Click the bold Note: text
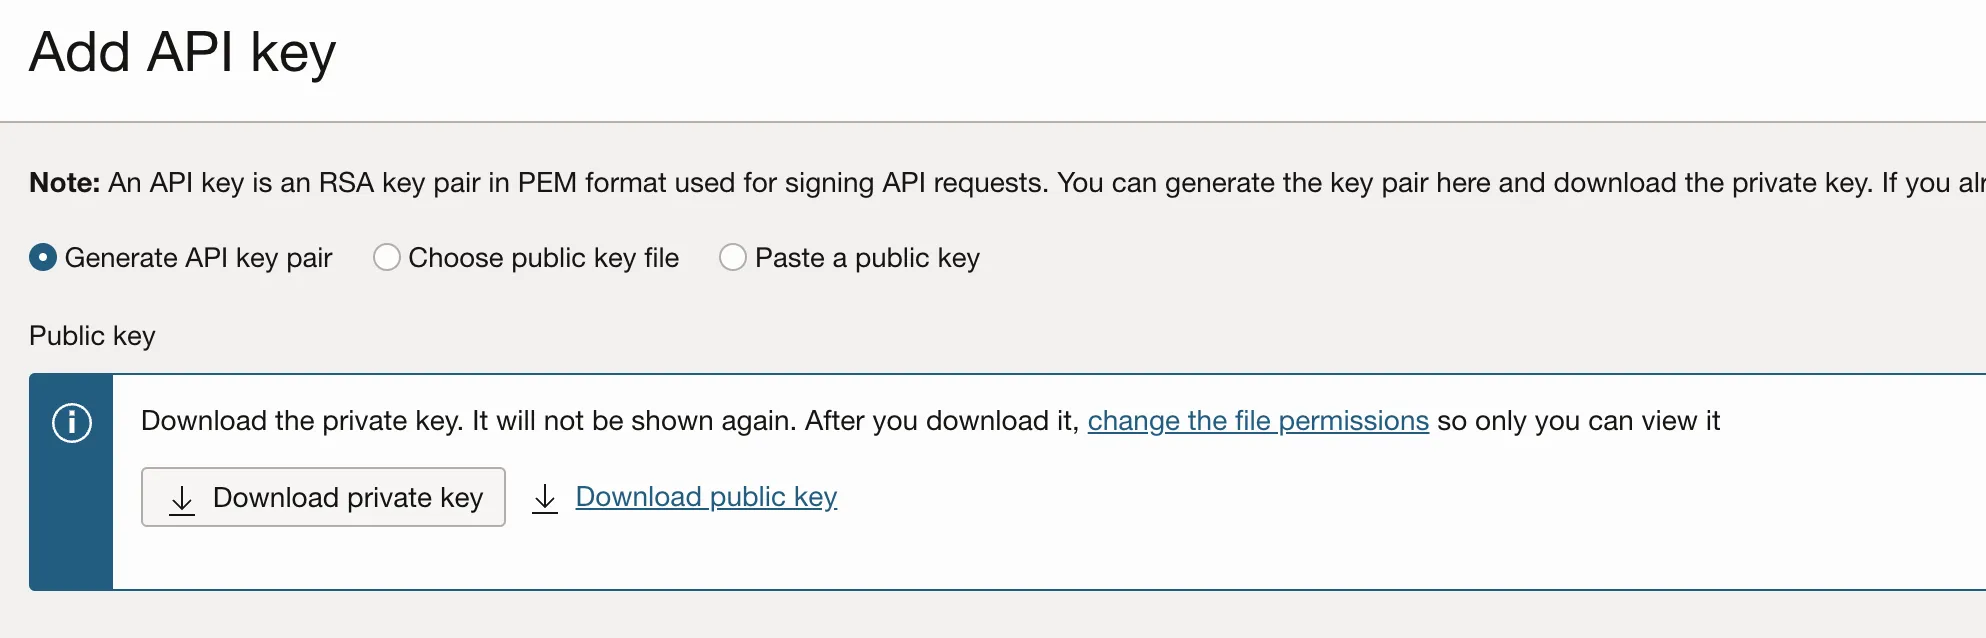The width and height of the screenshot is (1986, 638). pyautogui.click(x=65, y=183)
